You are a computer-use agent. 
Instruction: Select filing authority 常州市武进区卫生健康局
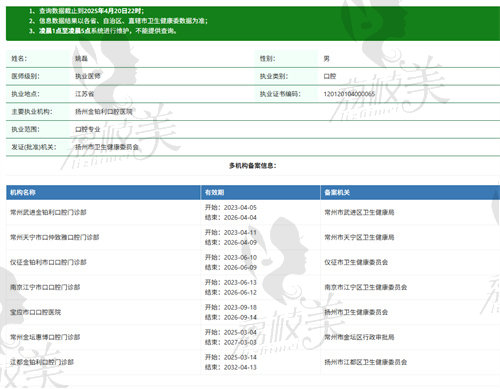click(x=359, y=212)
